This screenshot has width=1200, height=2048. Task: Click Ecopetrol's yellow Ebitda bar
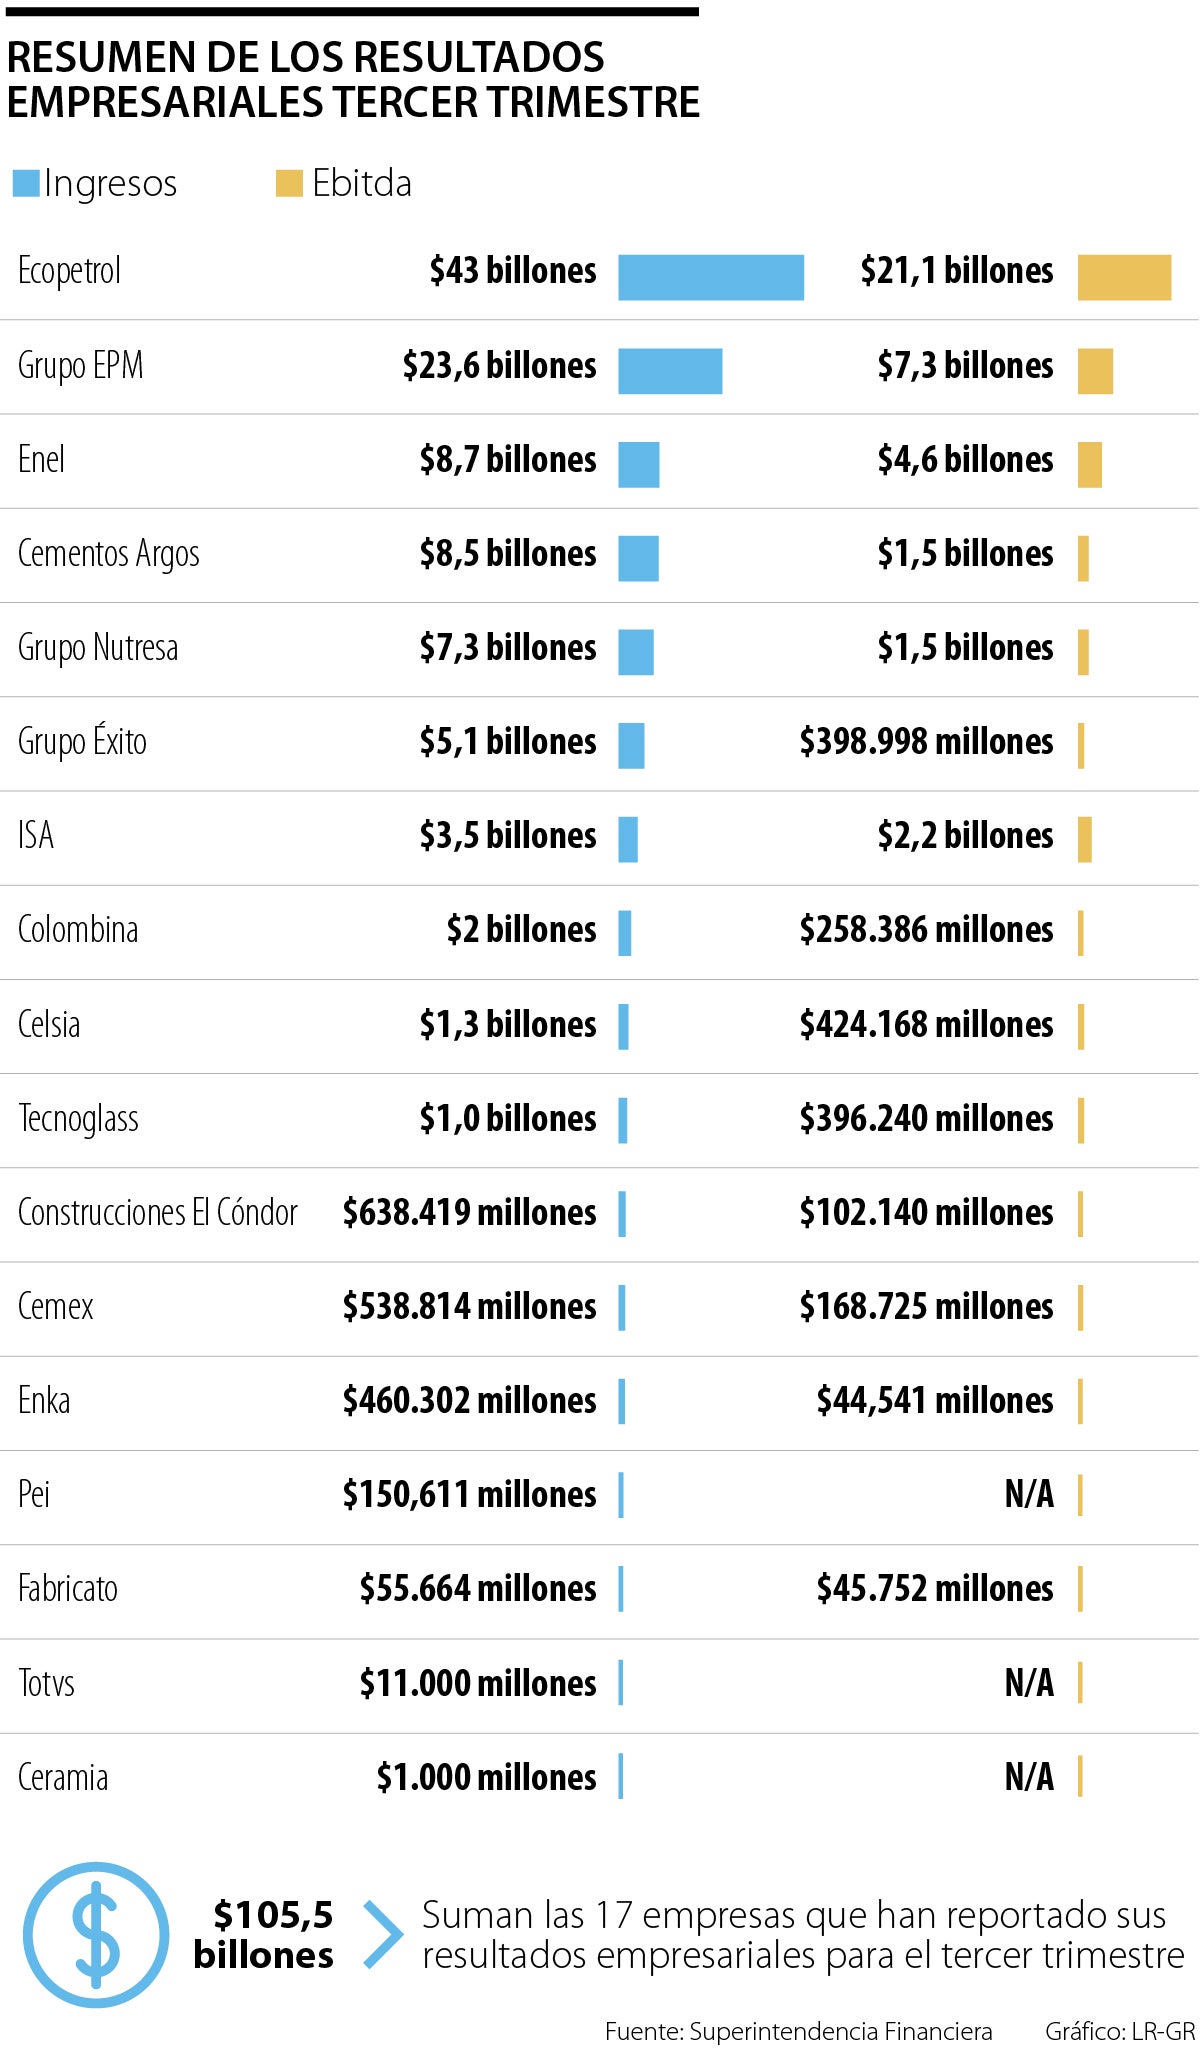[1124, 277]
